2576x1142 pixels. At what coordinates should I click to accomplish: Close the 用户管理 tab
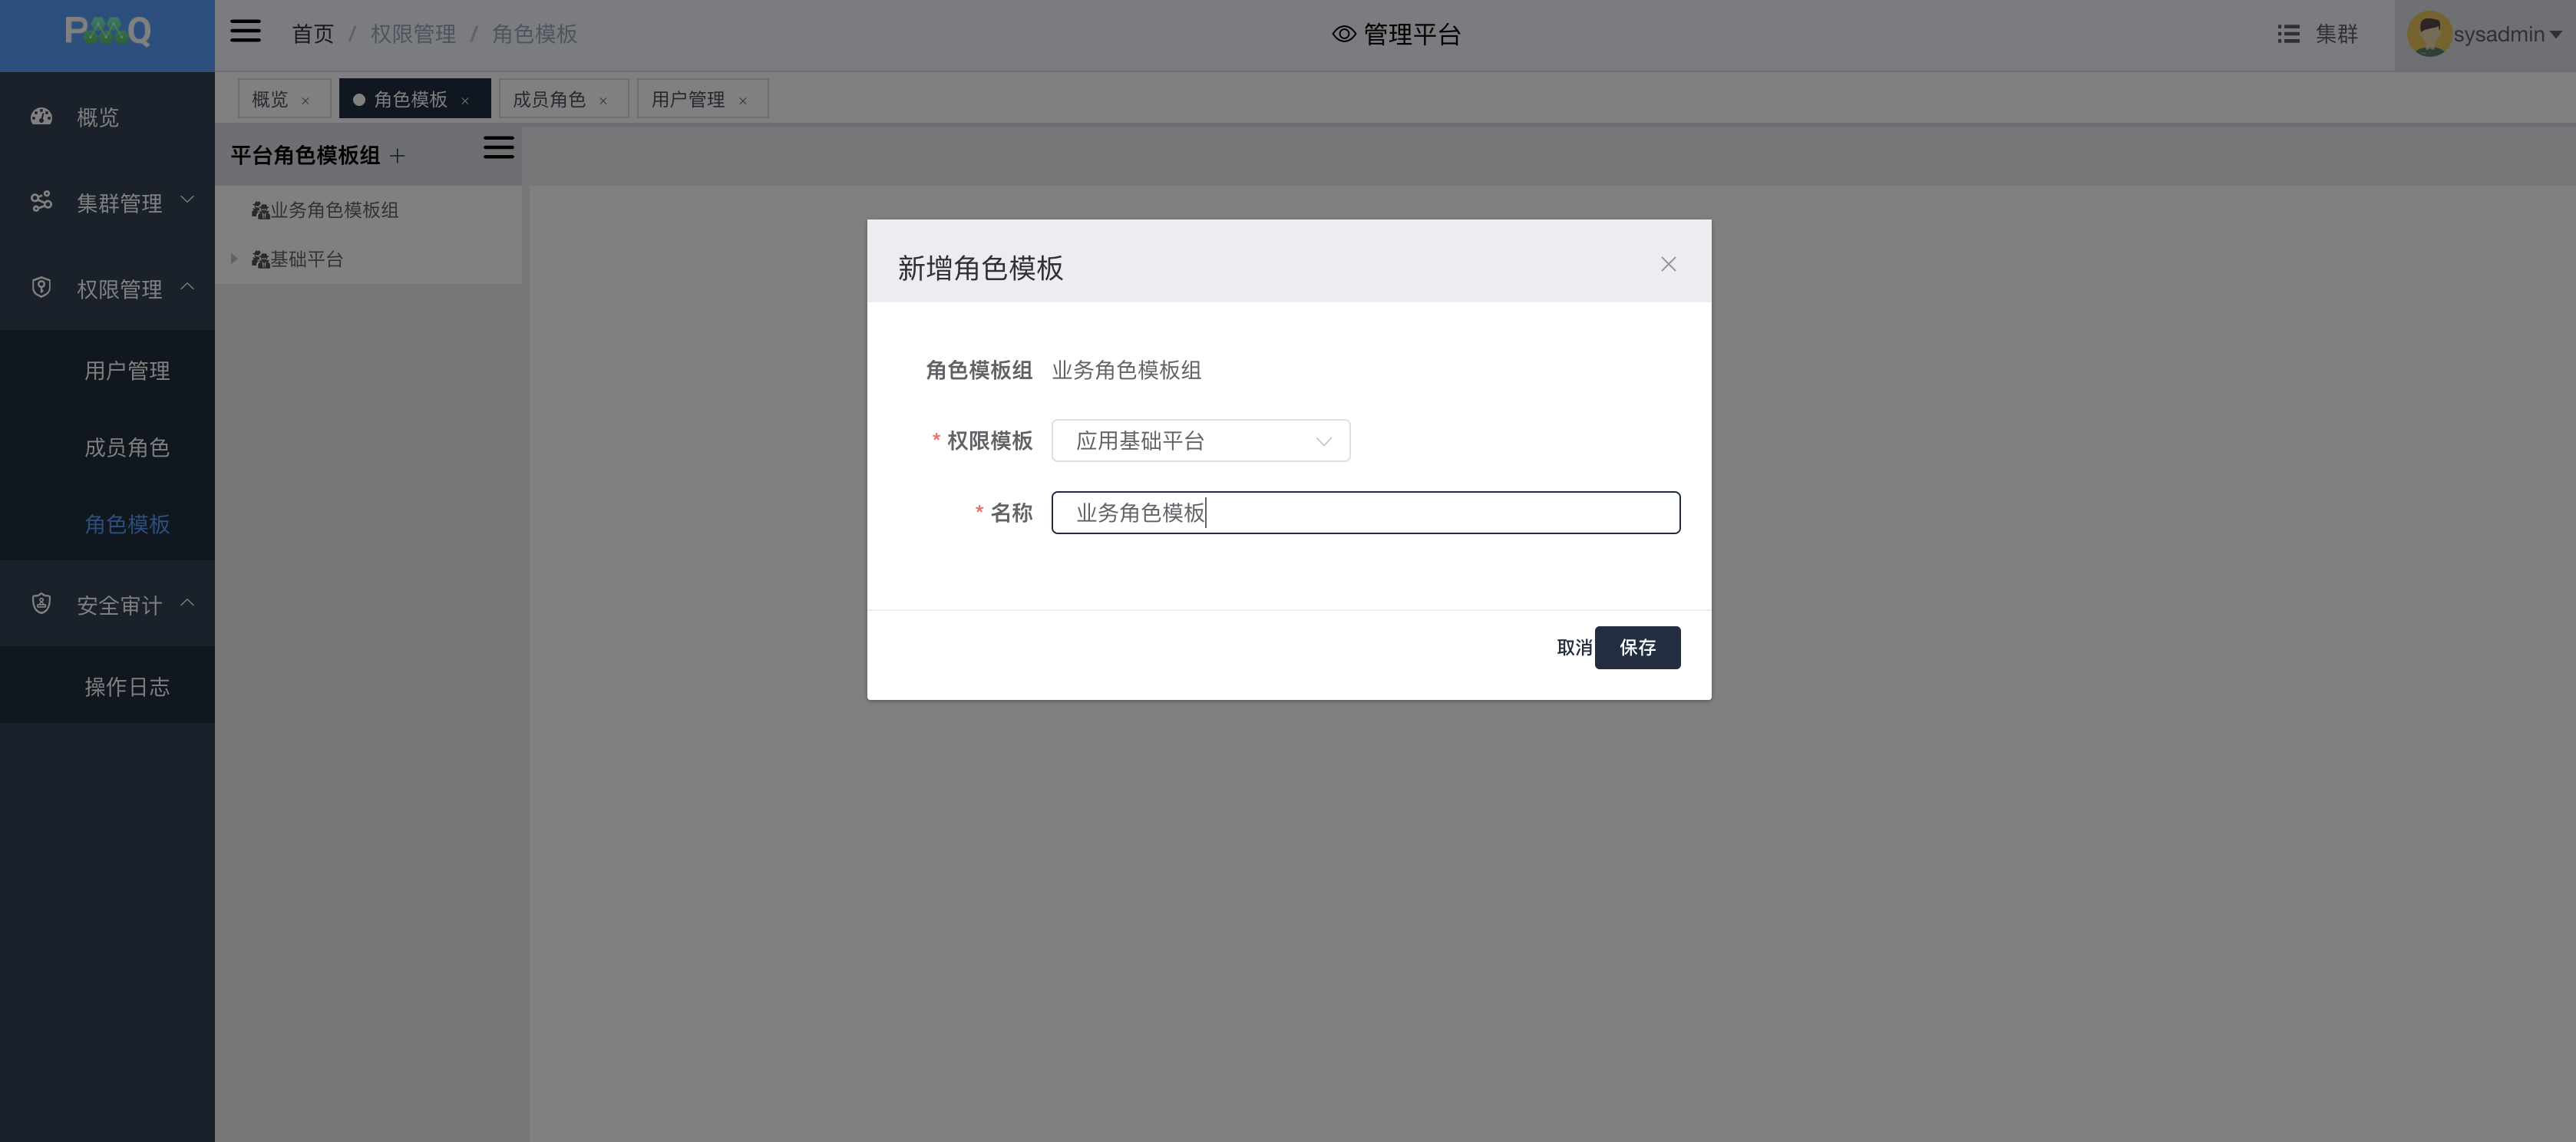(x=743, y=101)
